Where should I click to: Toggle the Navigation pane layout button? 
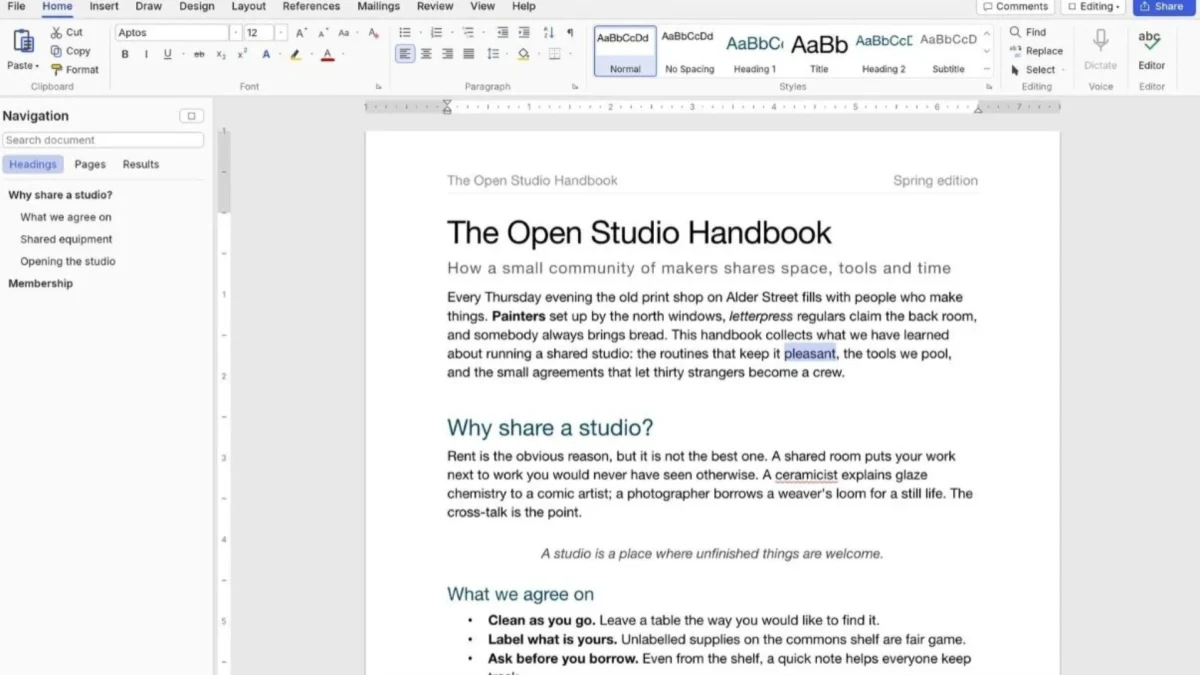[x=191, y=116]
